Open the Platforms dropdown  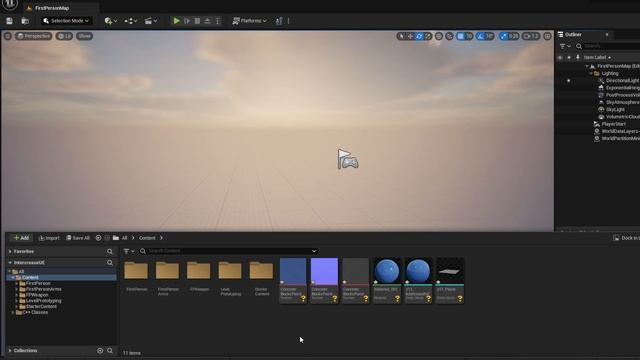point(249,21)
